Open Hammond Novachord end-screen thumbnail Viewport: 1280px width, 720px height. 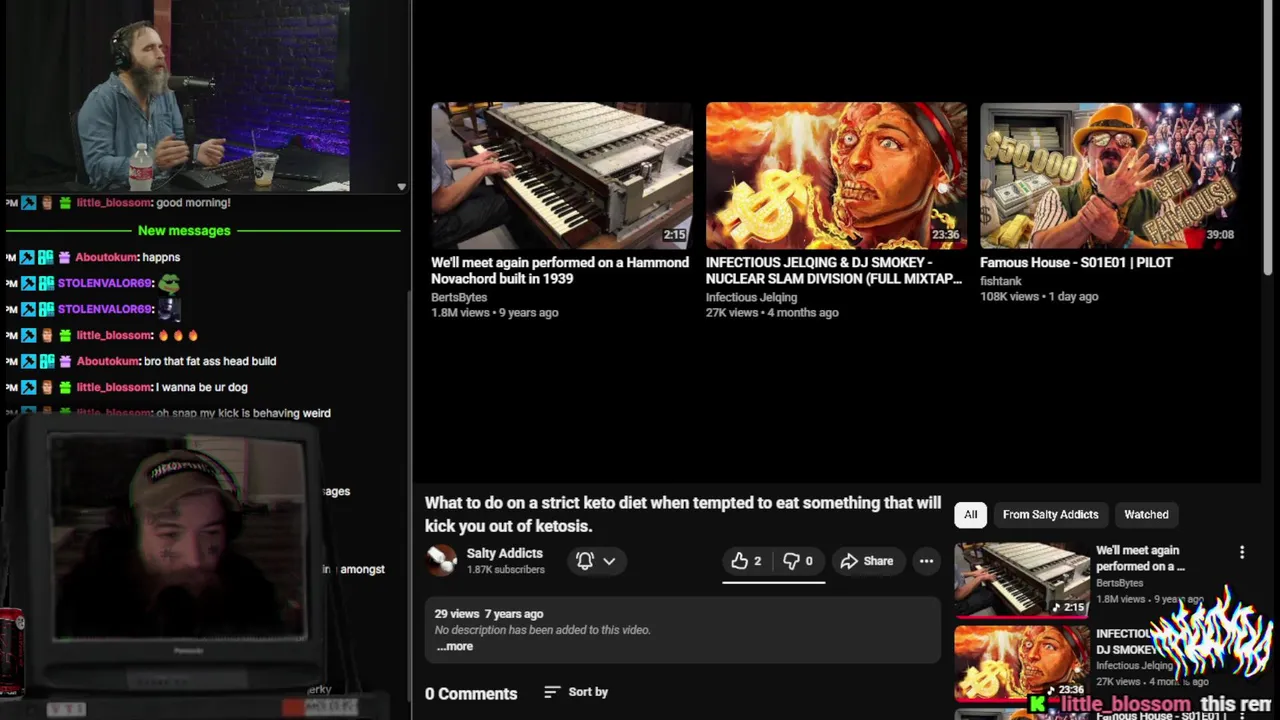pos(561,175)
